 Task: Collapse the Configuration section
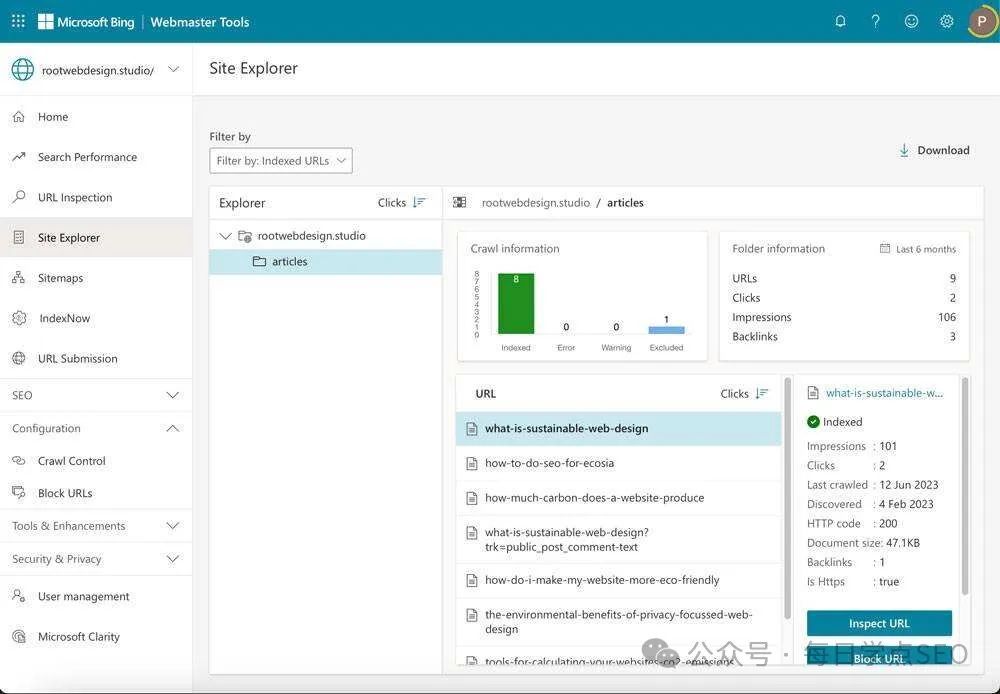coord(172,428)
